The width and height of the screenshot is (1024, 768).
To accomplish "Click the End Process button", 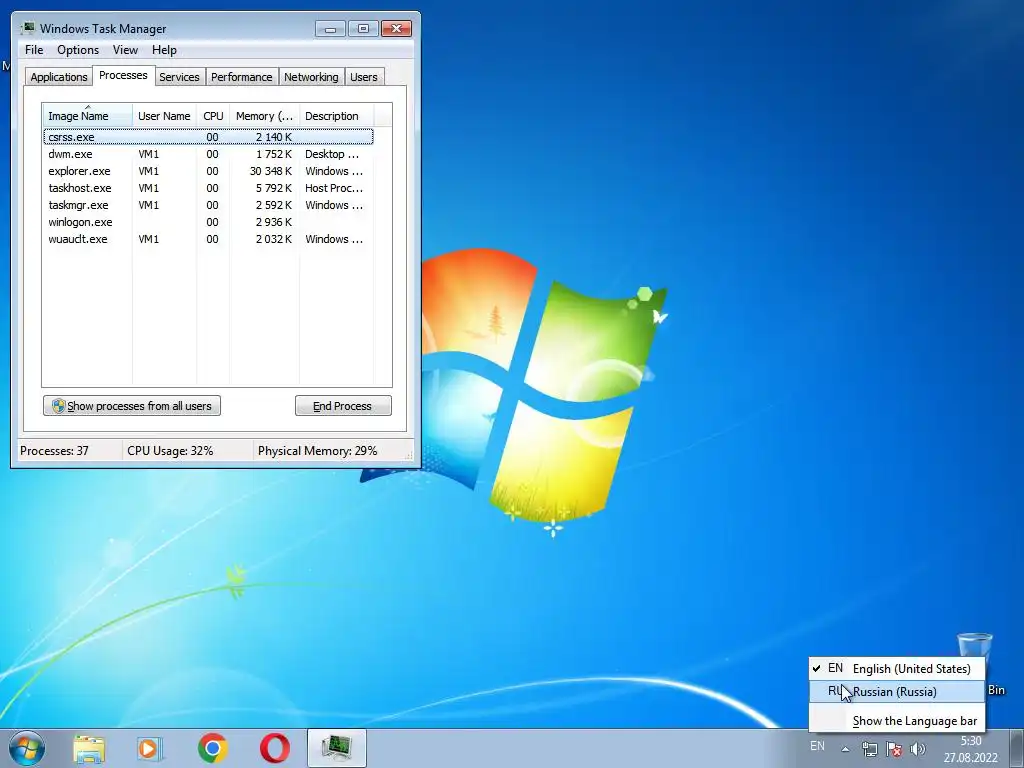I will click(343, 406).
